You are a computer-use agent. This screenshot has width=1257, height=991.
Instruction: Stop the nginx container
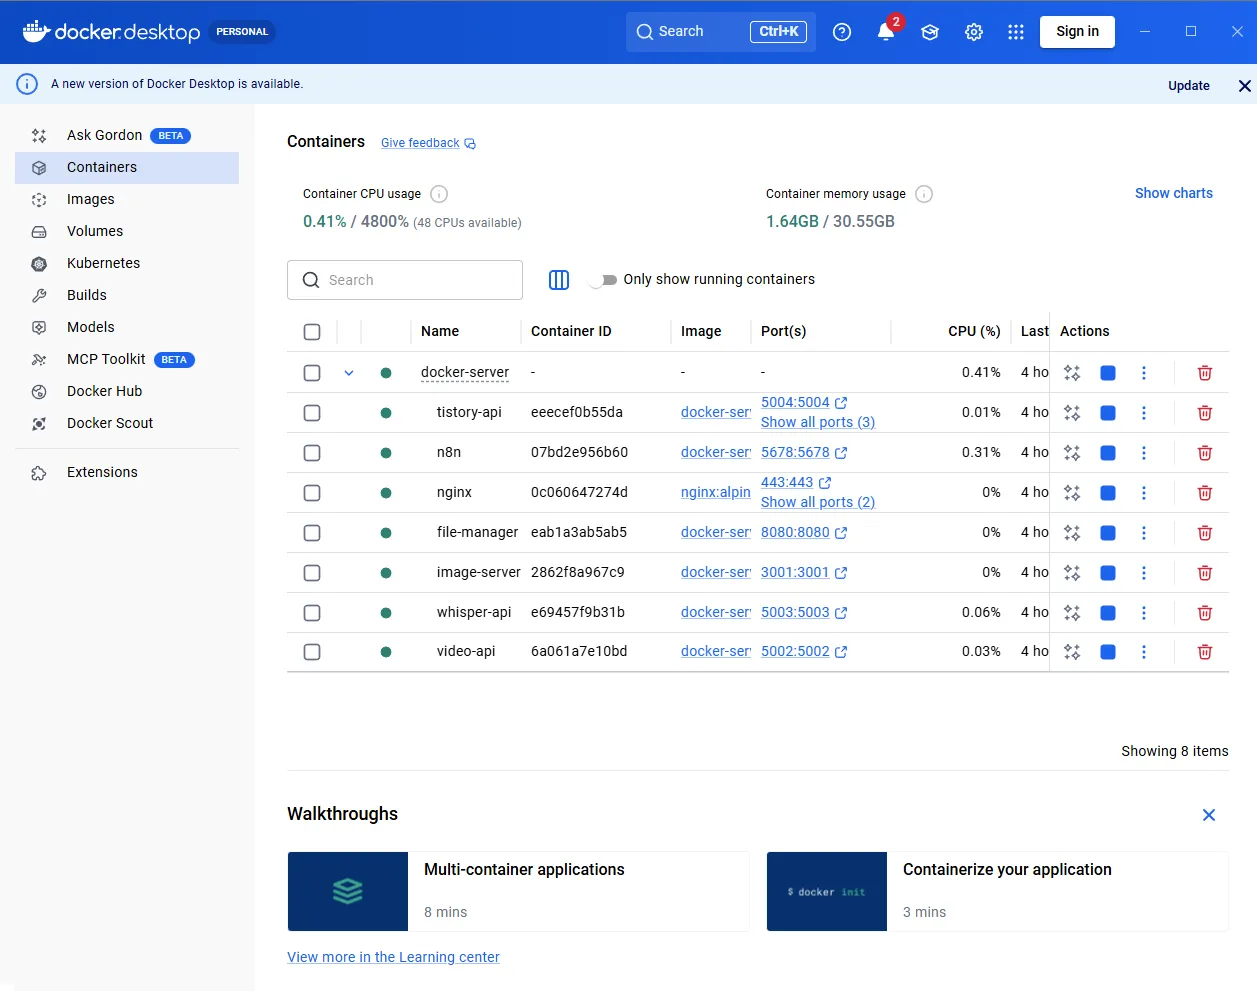point(1108,493)
